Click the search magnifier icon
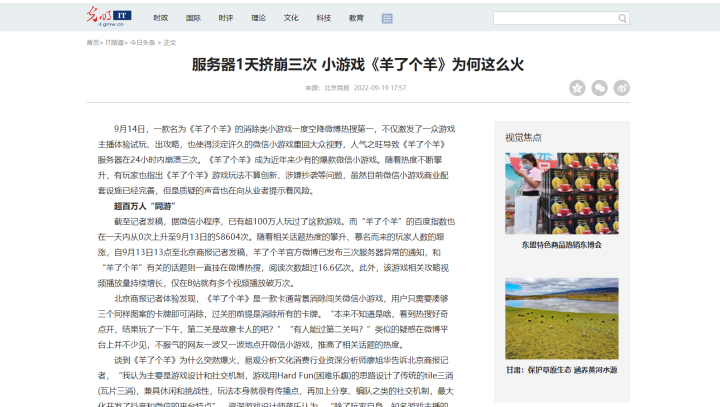720x407 pixels. (x=622, y=18)
